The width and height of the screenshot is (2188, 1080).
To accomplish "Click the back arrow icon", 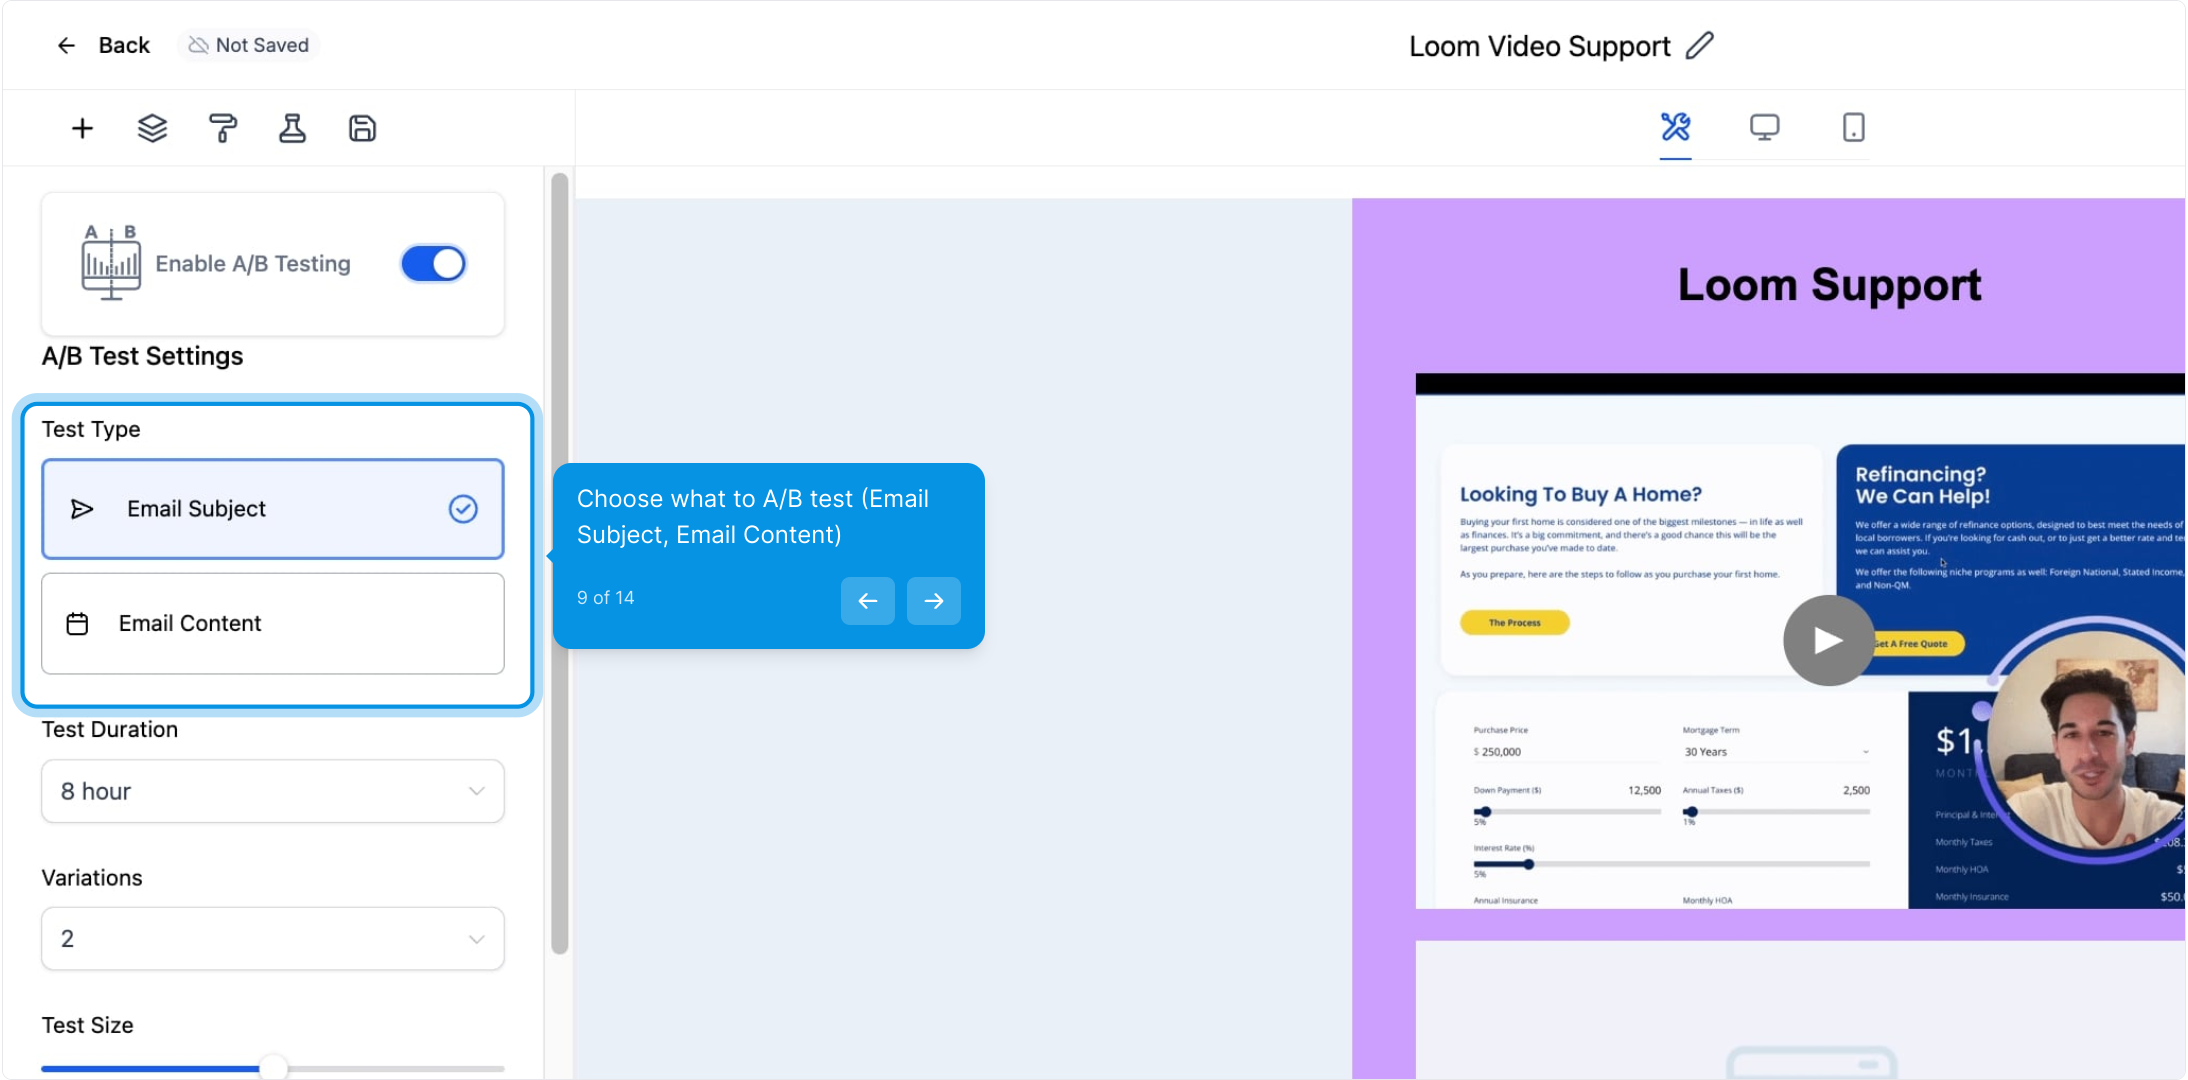I will point(66,45).
